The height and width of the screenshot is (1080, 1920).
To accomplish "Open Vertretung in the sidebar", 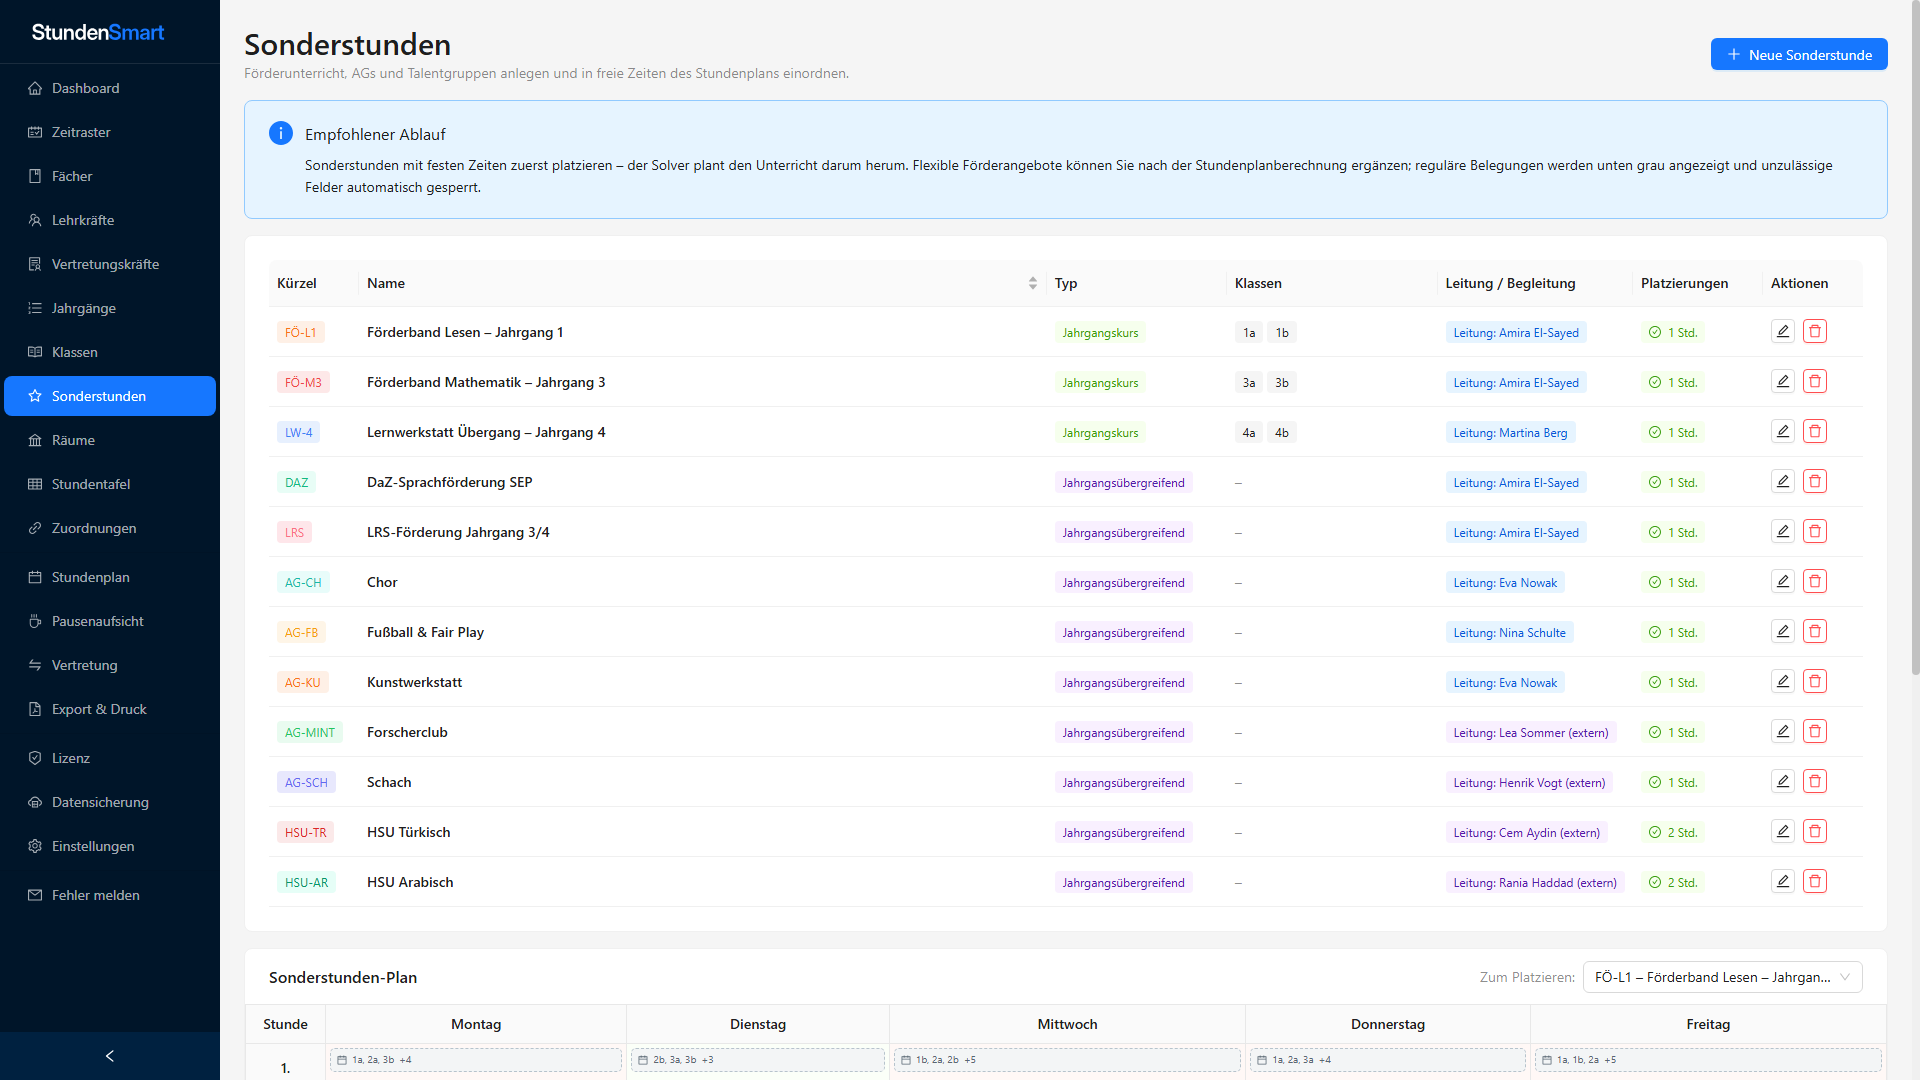I will pos(110,665).
